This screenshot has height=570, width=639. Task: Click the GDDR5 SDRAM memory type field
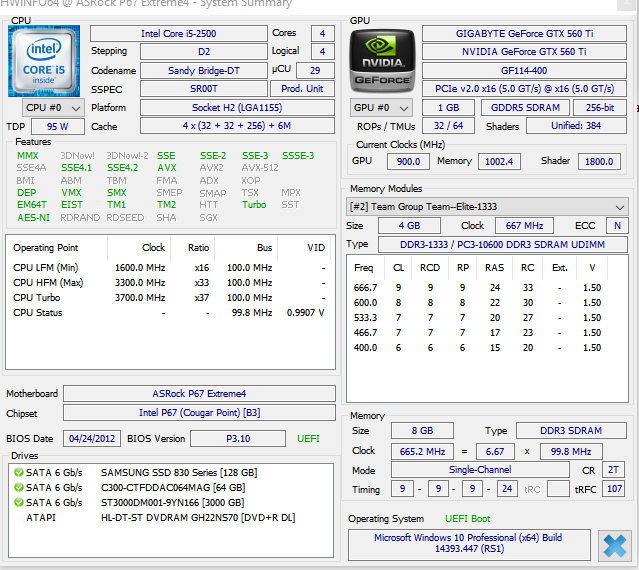pyautogui.click(x=525, y=108)
